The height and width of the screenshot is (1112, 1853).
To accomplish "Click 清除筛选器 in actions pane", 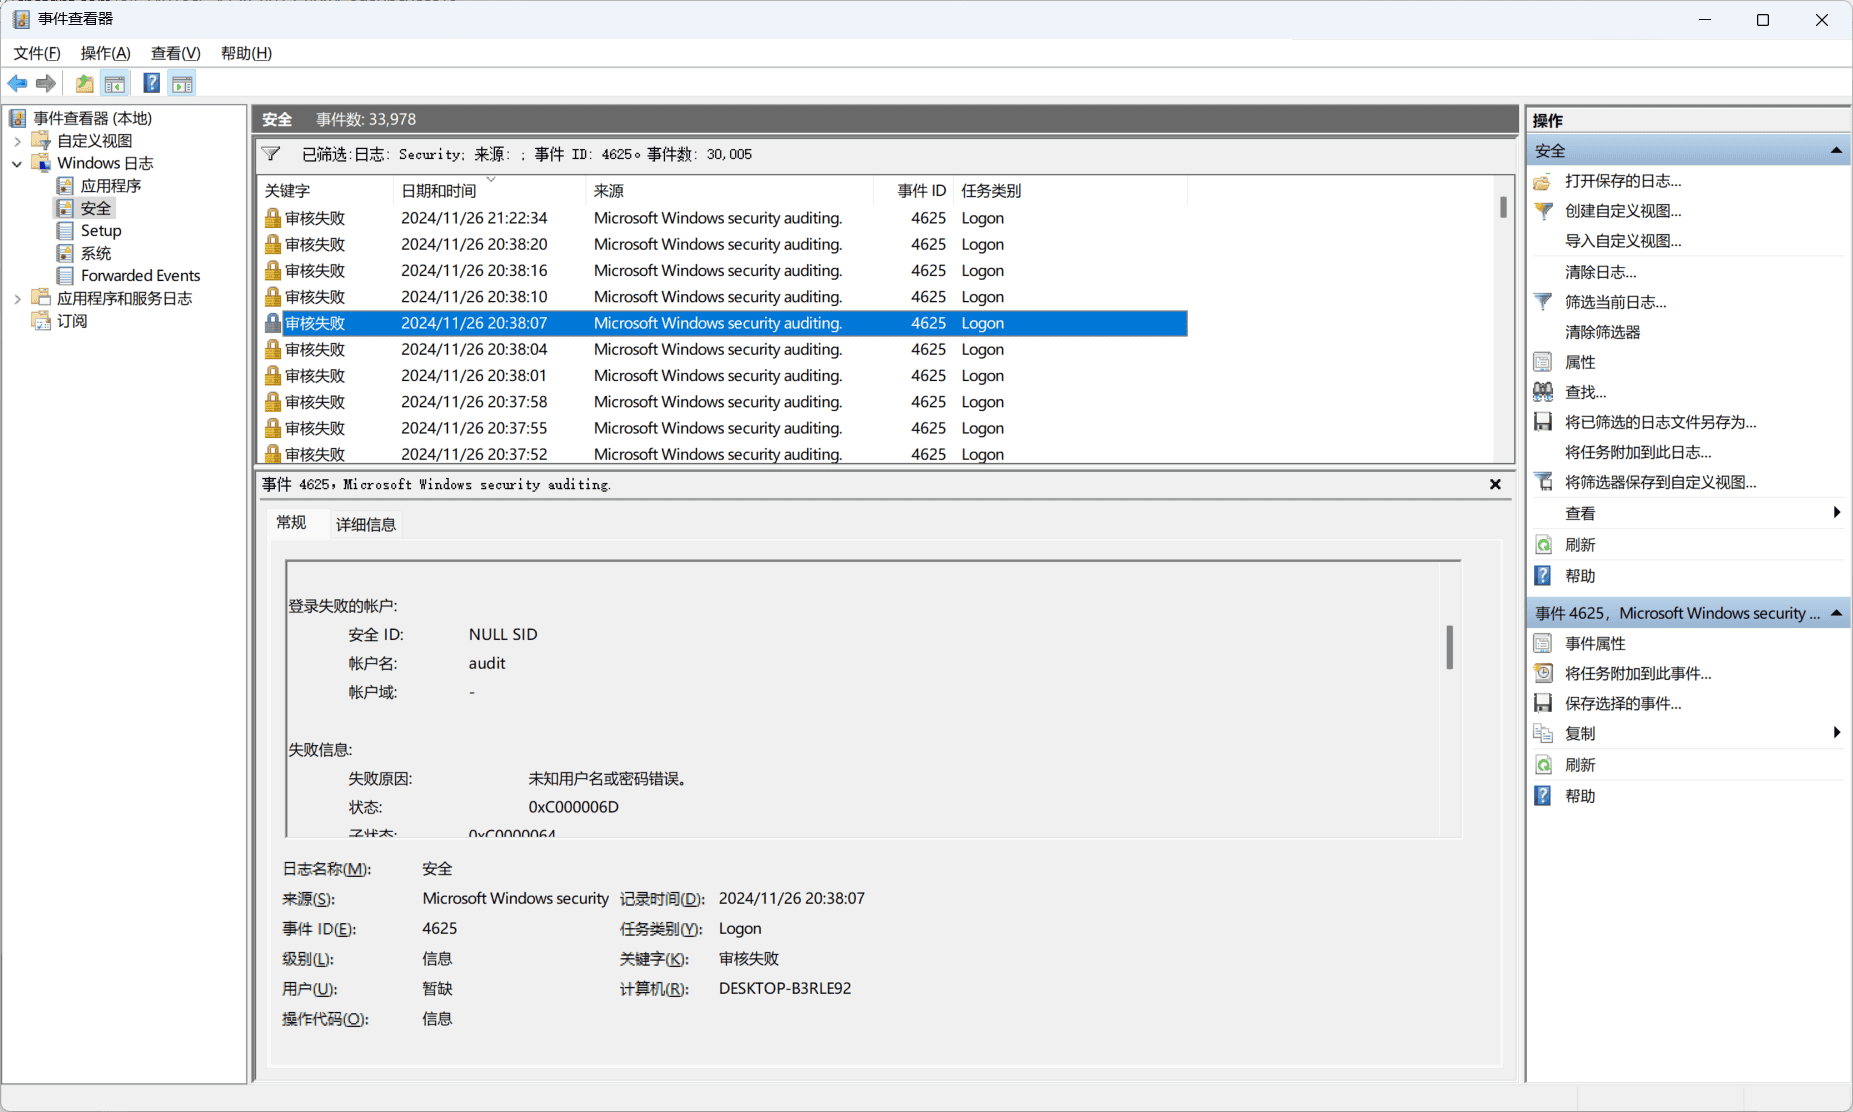I will 1602,332.
